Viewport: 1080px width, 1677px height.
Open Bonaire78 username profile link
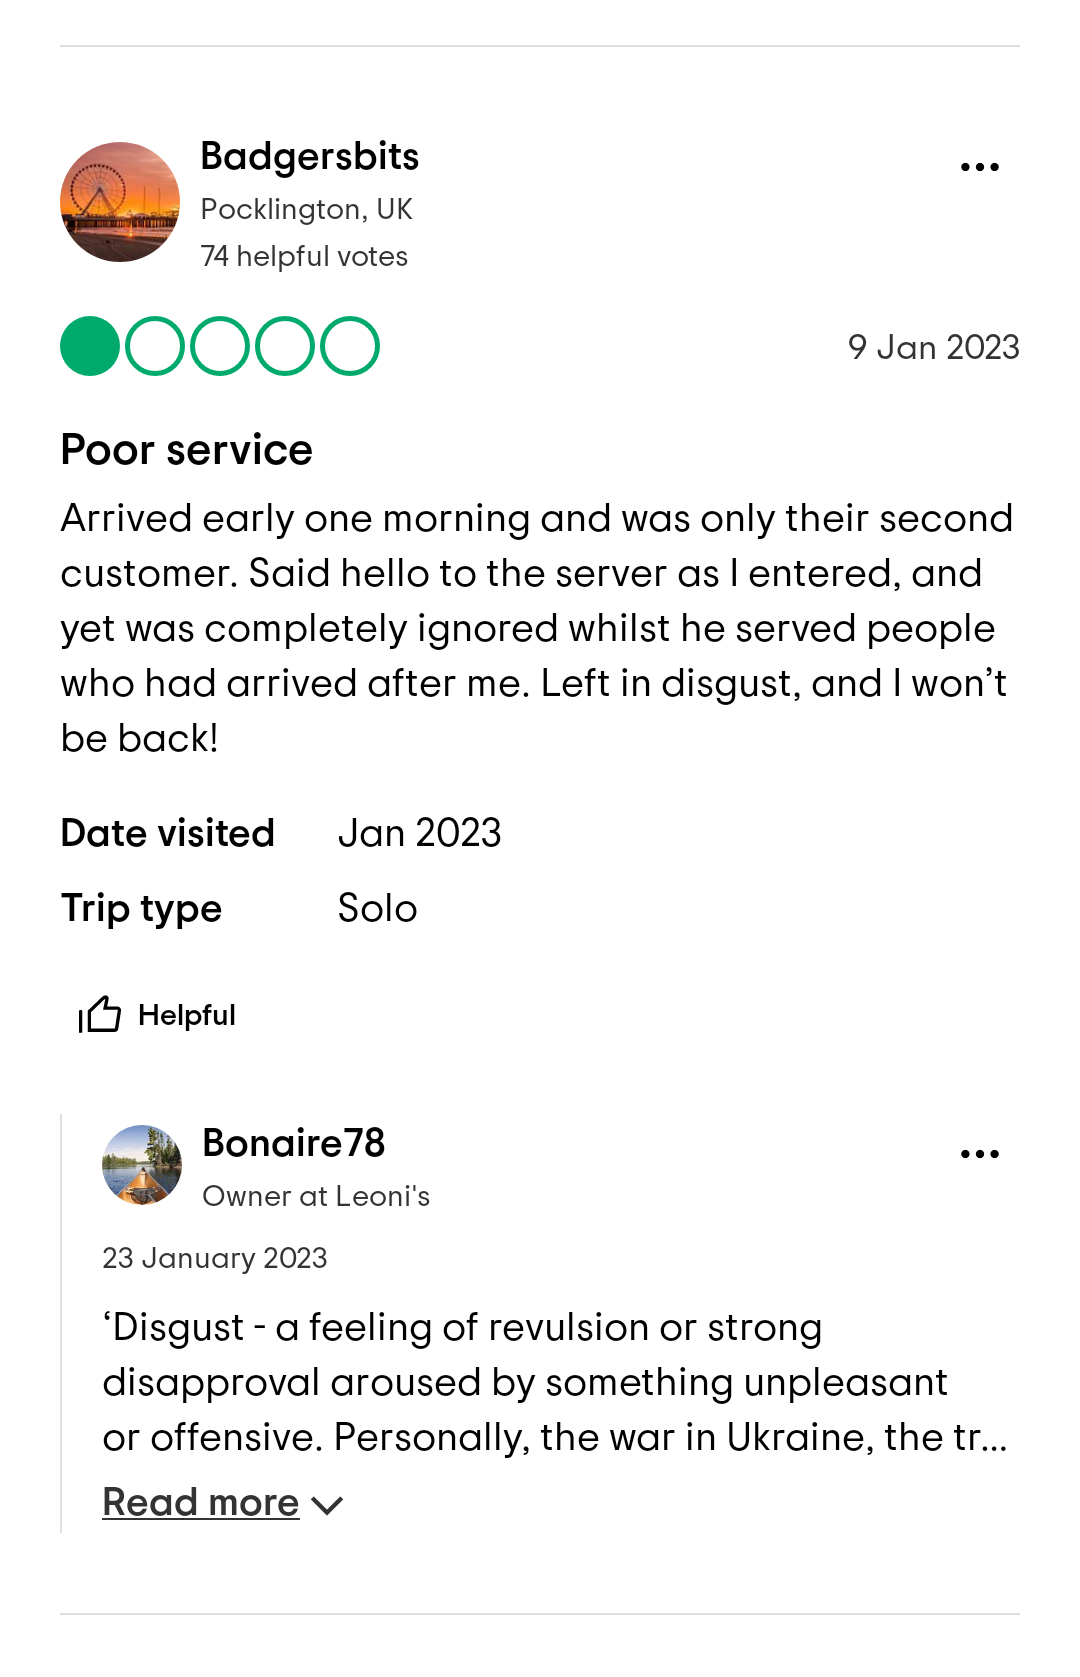293,1143
